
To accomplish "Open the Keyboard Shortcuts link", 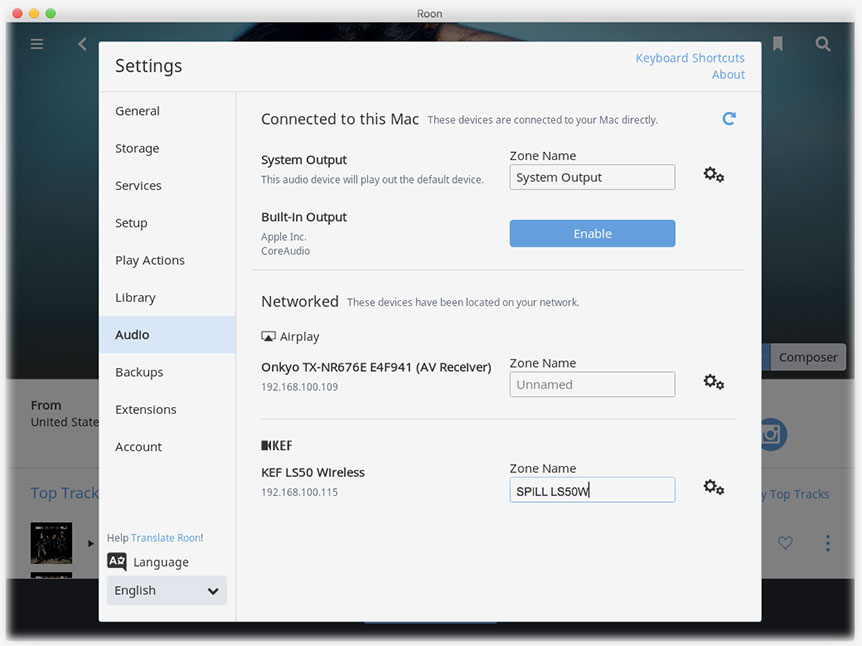I will click(x=690, y=58).
